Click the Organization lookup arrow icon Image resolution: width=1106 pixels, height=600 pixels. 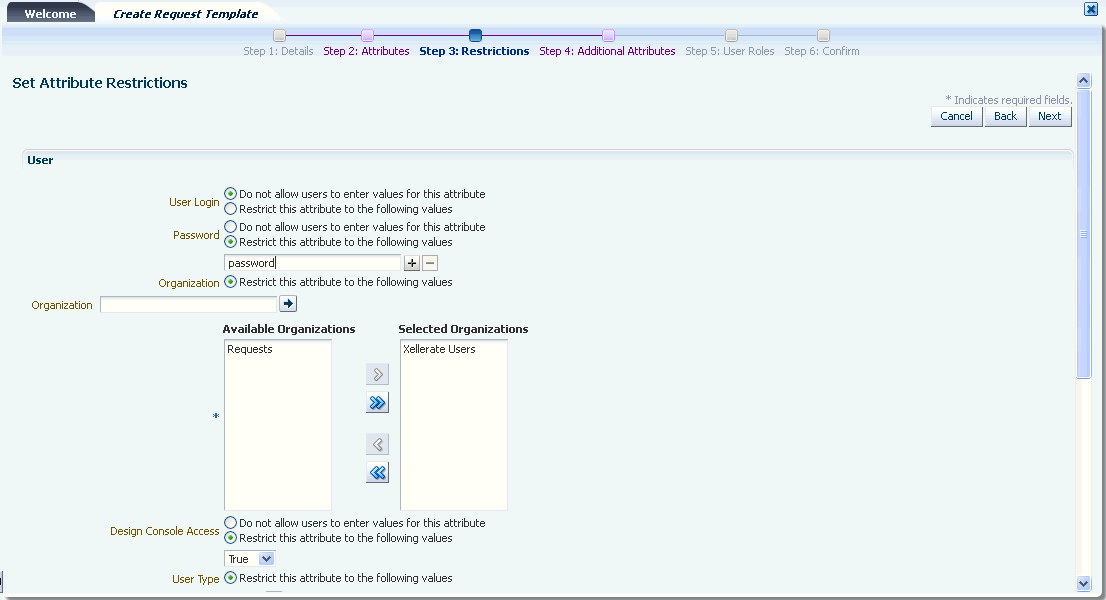coord(288,303)
